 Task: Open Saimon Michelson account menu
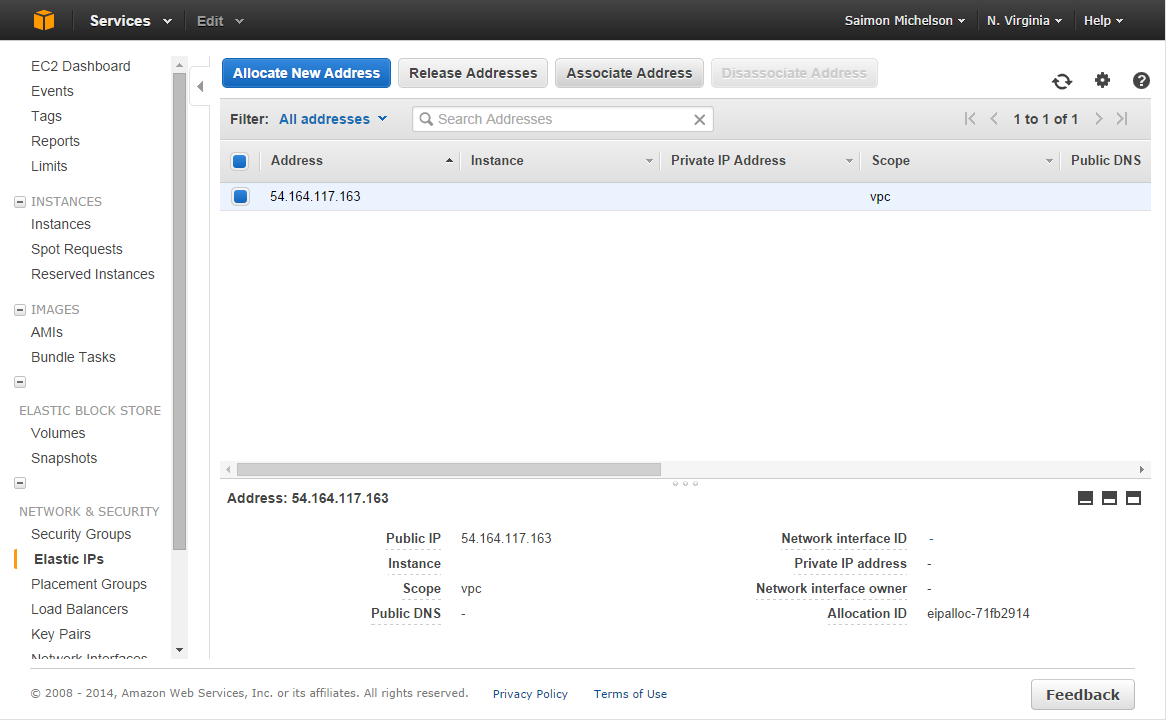coord(904,21)
